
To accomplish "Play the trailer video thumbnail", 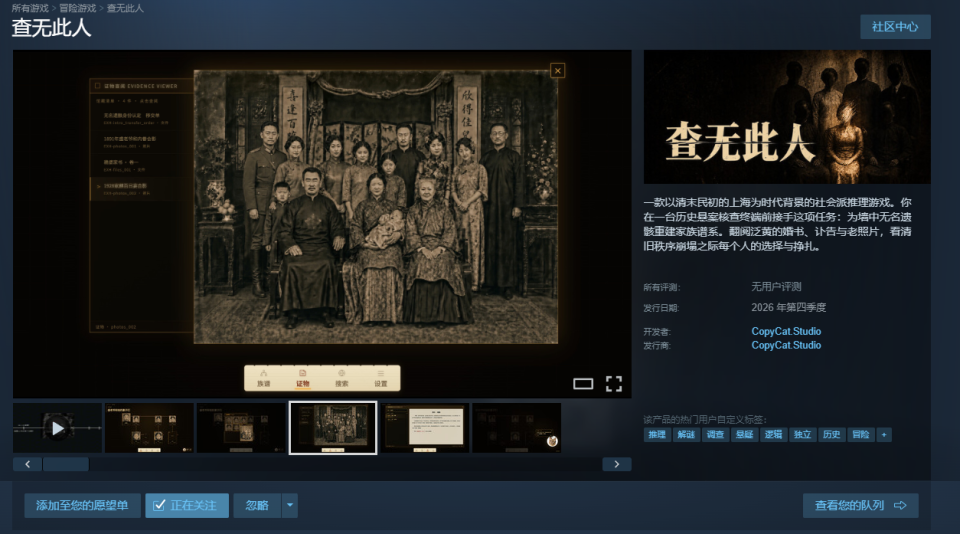I will [58, 428].
